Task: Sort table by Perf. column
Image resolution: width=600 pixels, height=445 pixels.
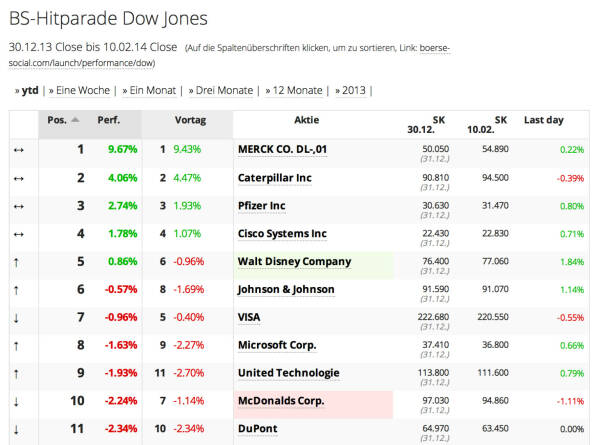Action: (x=109, y=120)
